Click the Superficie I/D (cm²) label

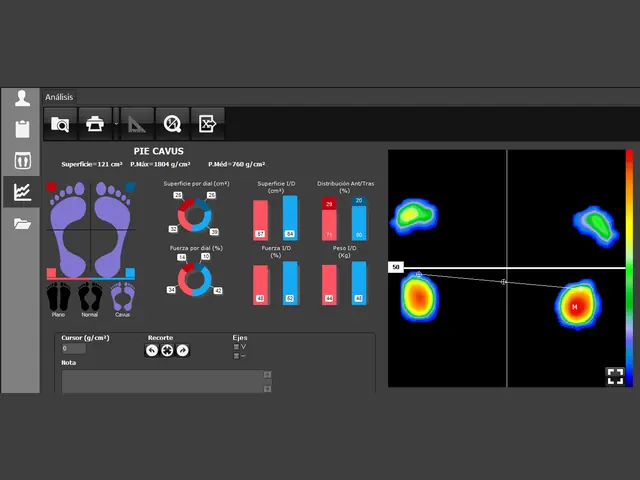(276, 187)
